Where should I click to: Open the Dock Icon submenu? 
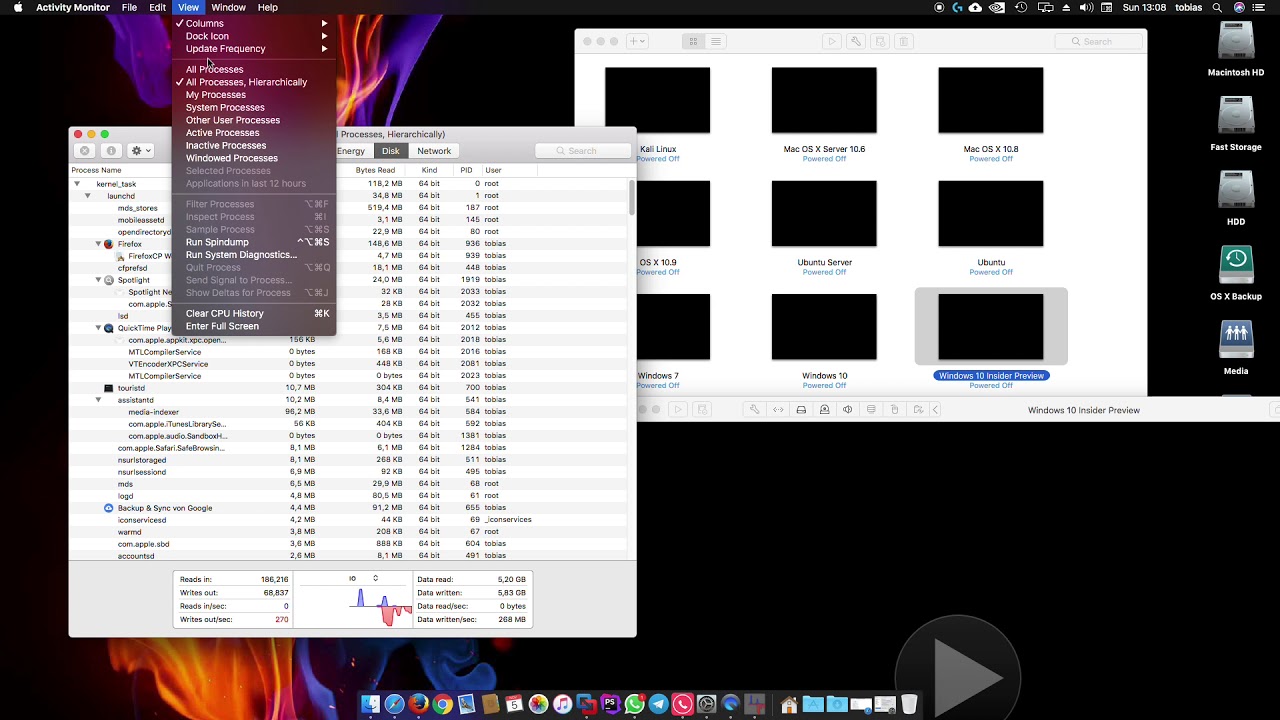coord(256,36)
